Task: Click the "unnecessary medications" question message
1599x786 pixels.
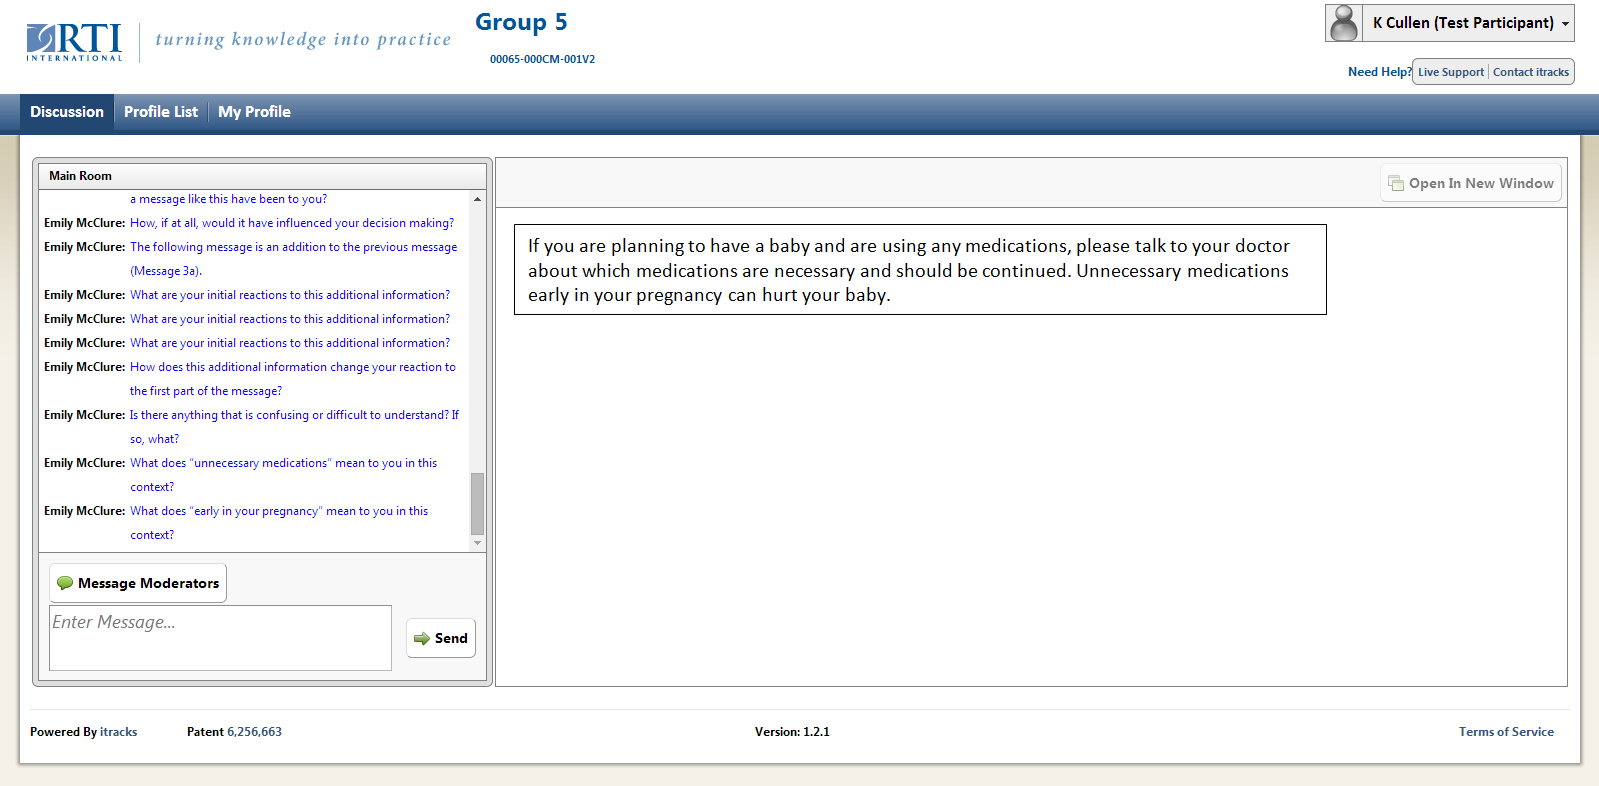Action: [284, 475]
